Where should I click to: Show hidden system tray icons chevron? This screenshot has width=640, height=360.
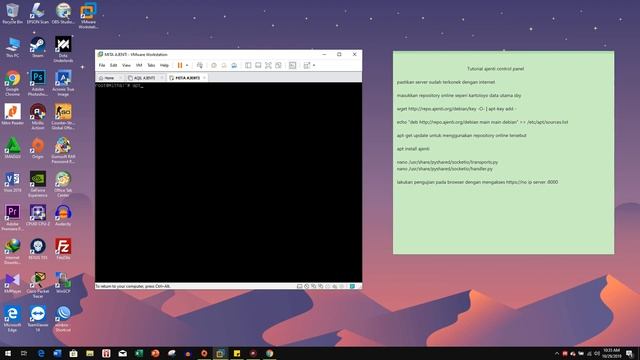coord(557,353)
